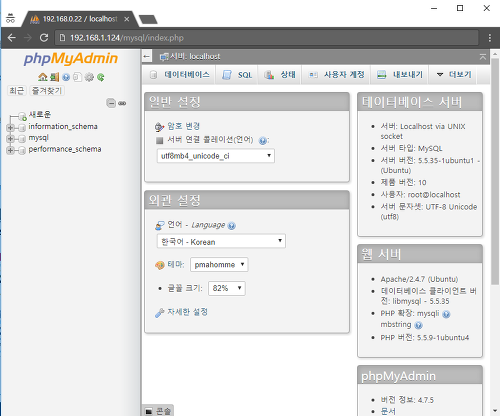Open the 상태 status tab
Viewport: 500px width, 416px height.
[x=280, y=75]
